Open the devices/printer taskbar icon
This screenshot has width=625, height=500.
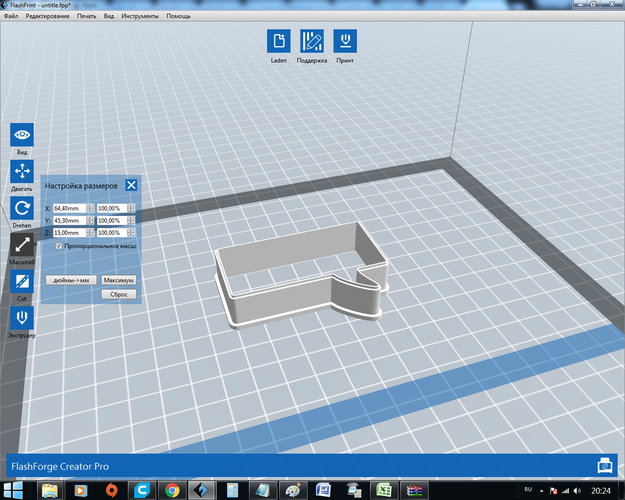[354, 490]
